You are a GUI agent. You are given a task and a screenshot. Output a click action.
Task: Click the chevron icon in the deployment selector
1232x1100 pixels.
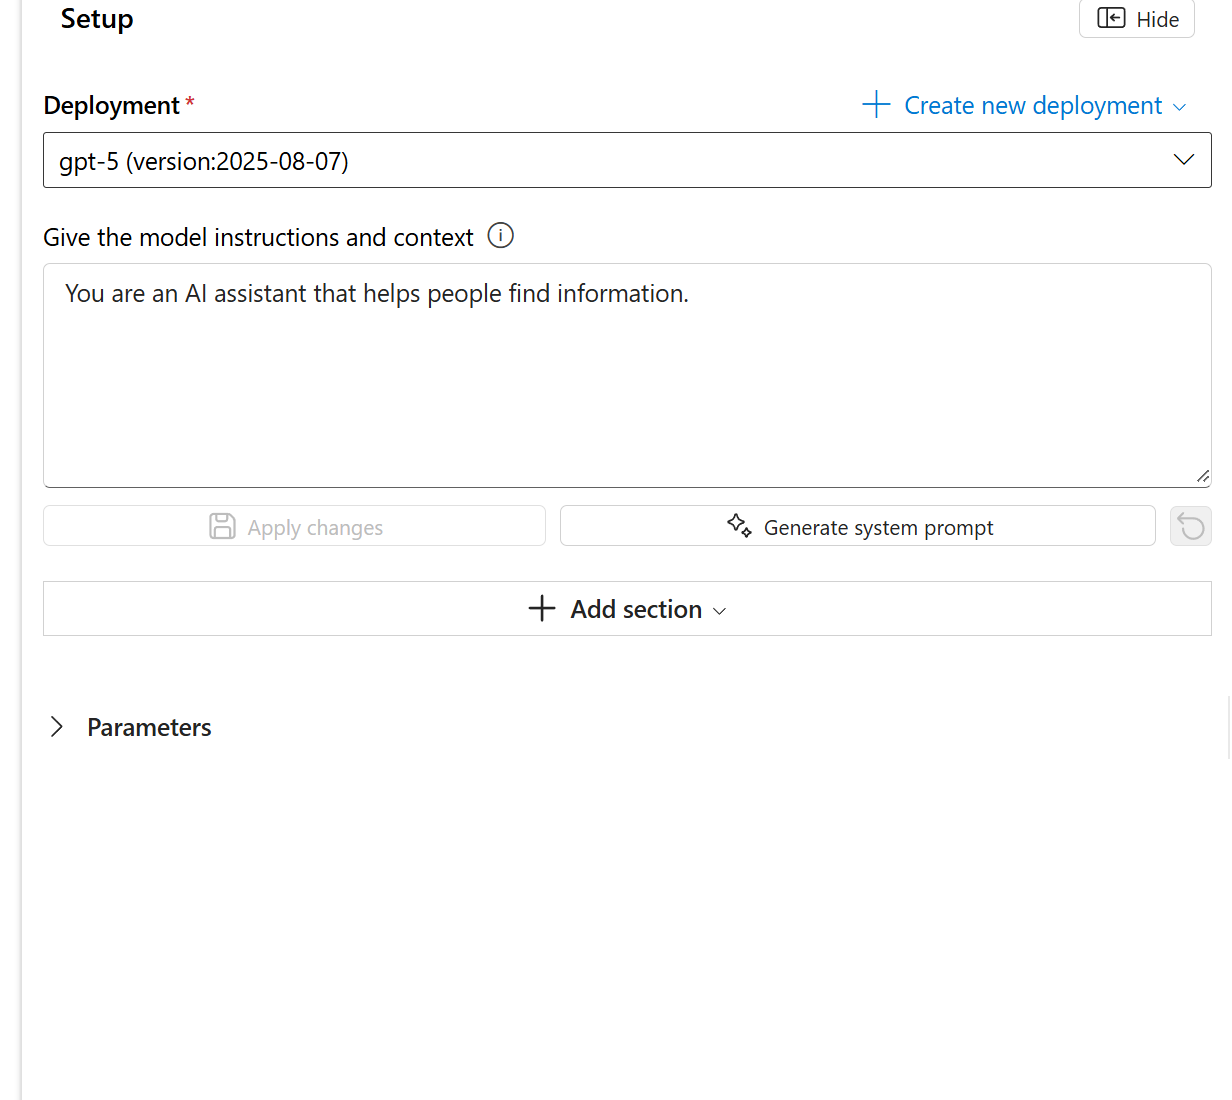pyautogui.click(x=1184, y=159)
